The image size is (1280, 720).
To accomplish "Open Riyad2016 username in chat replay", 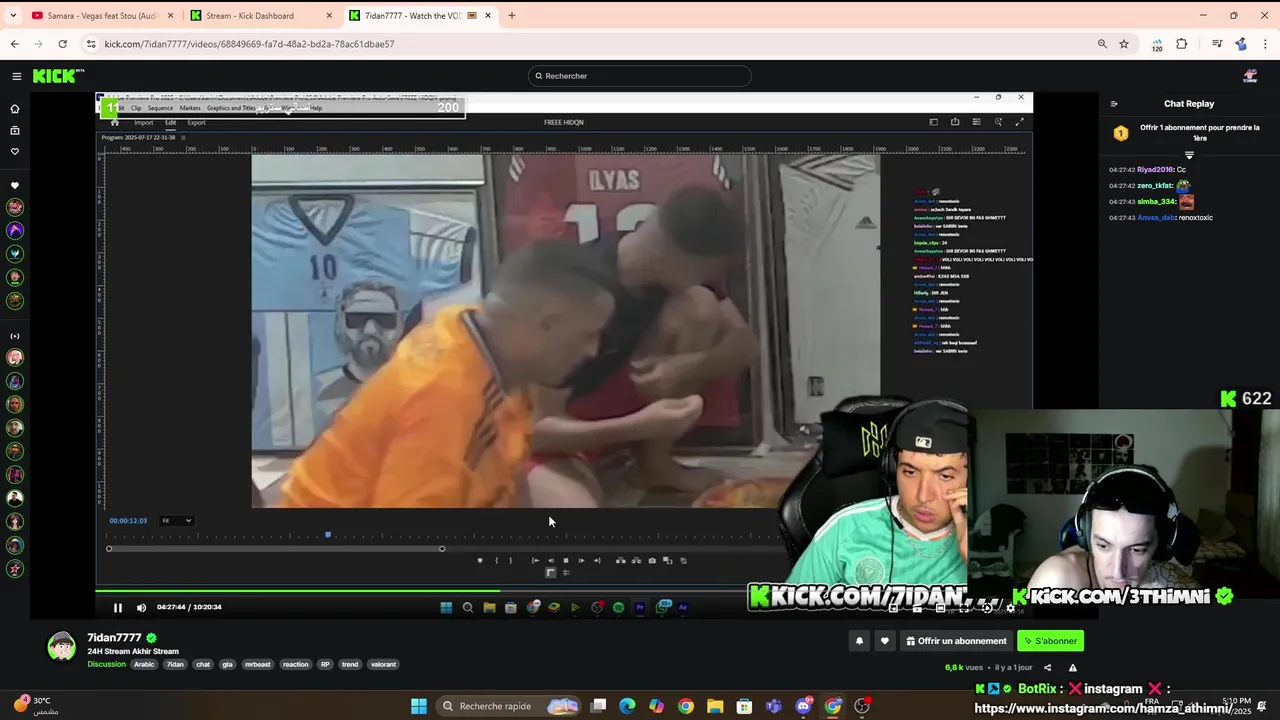I will click(1155, 170).
